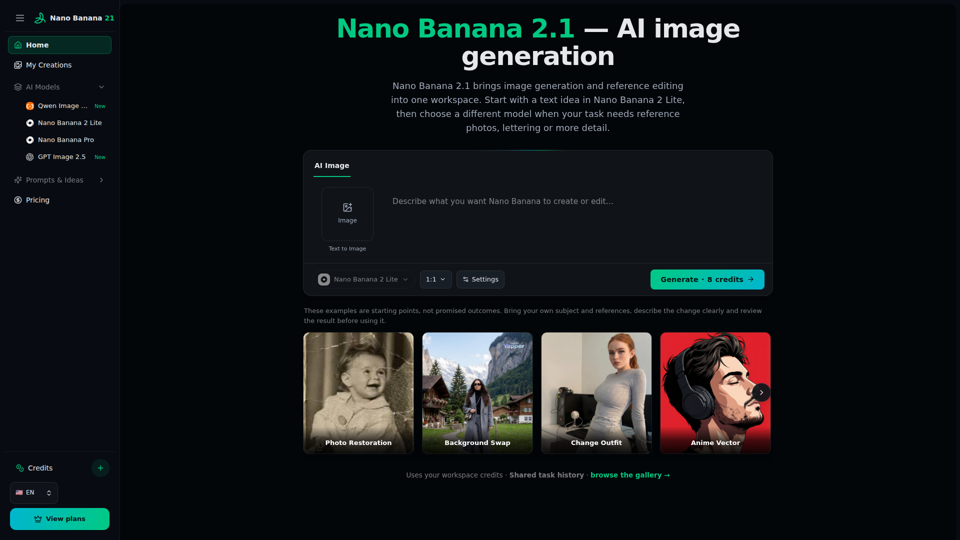Expand the Prompts & Ideas section
Screen dimensions: 960x540
pos(59,180)
